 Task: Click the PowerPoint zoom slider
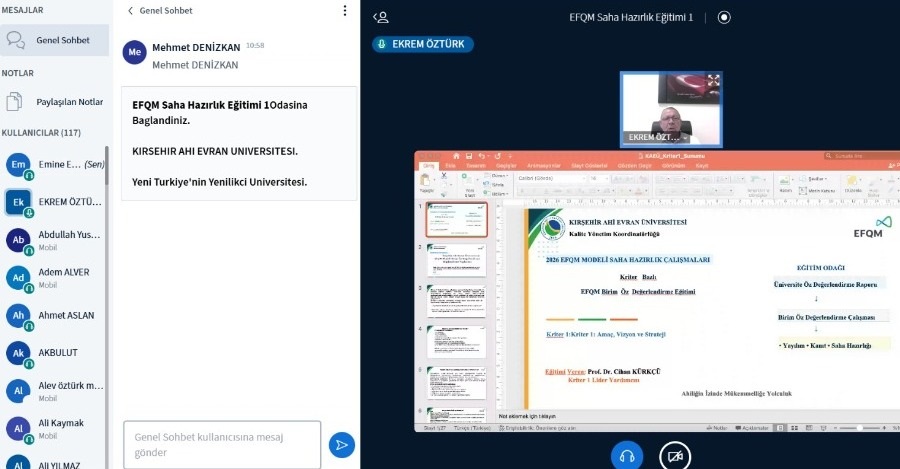pyautogui.click(x=859, y=428)
